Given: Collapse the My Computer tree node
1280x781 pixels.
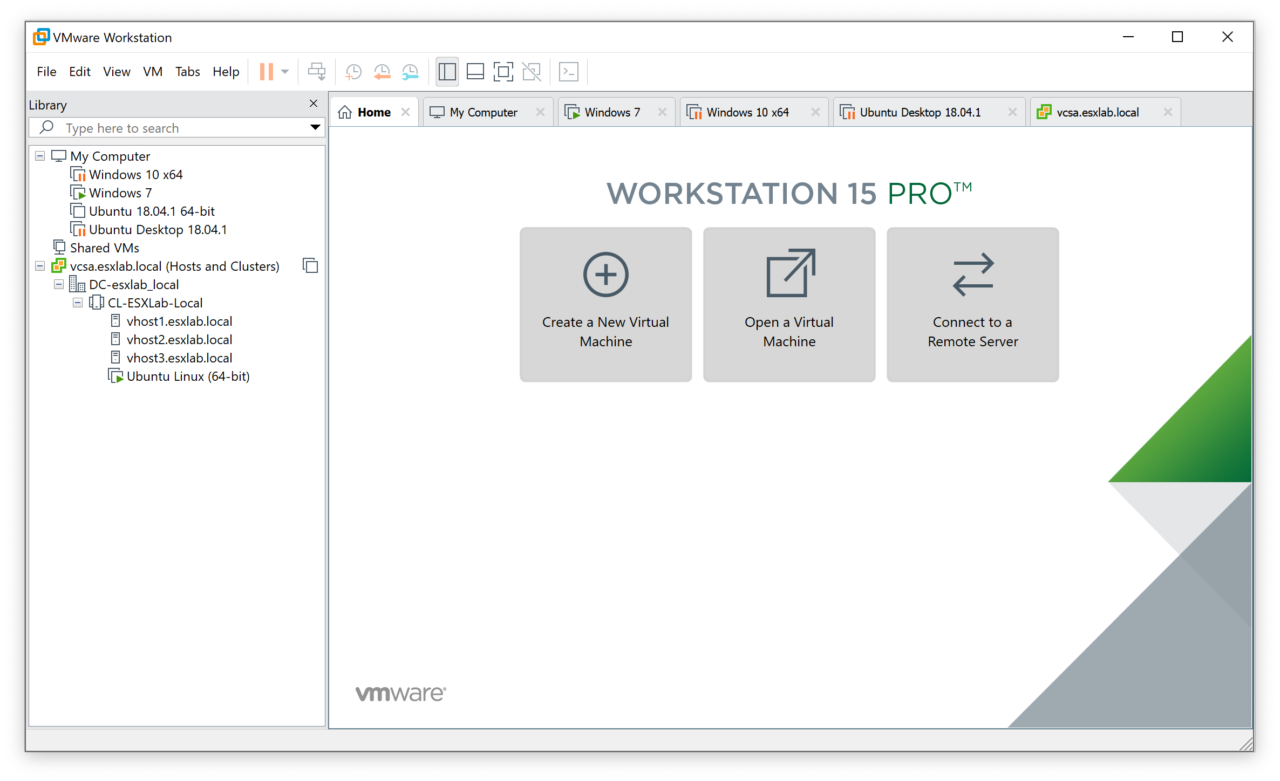Looking at the screenshot, I should pyautogui.click(x=40, y=156).
